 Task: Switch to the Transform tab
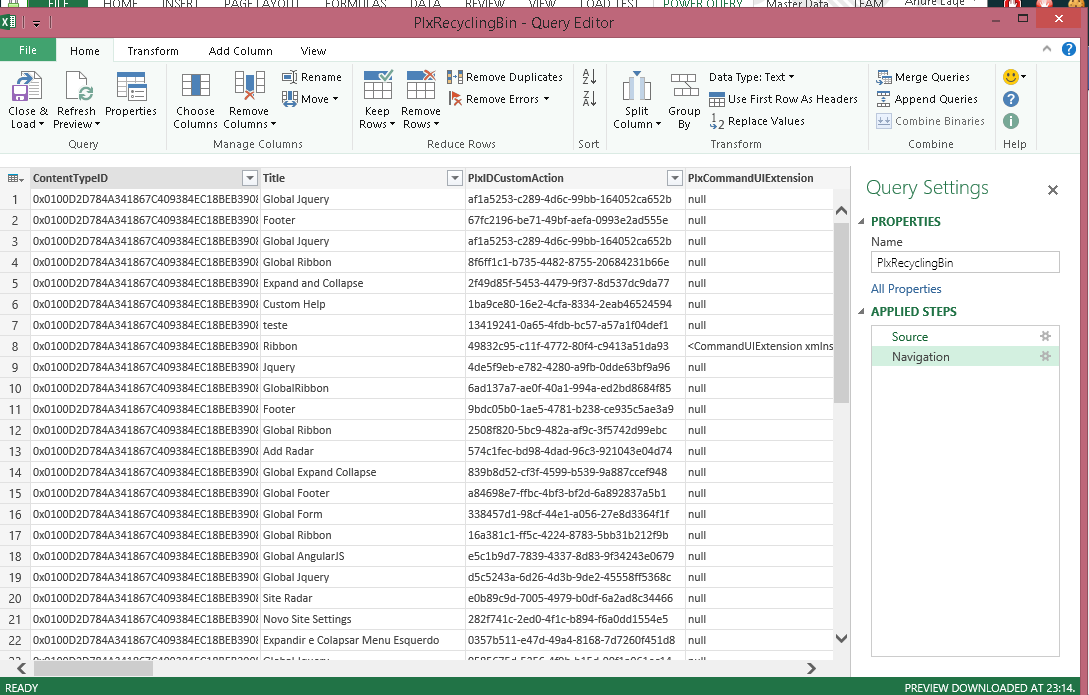(153, 51)
